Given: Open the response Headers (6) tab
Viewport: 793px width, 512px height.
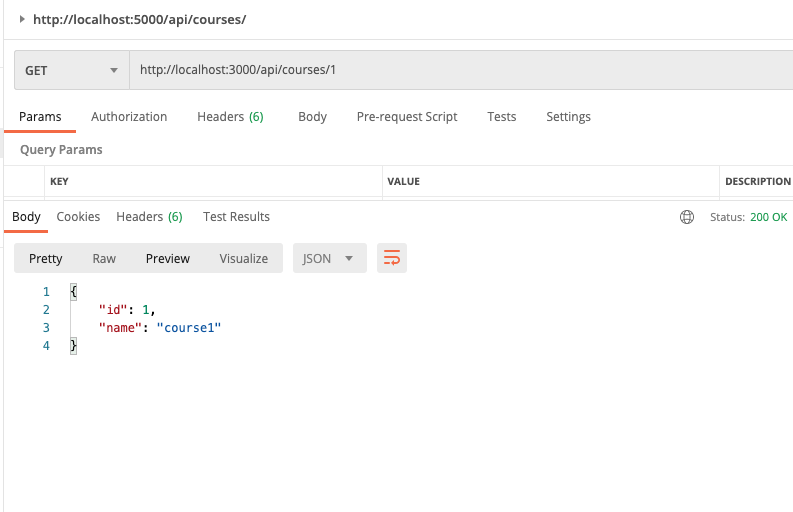Looking at the screenshot, I should click(x=149, y=217).
